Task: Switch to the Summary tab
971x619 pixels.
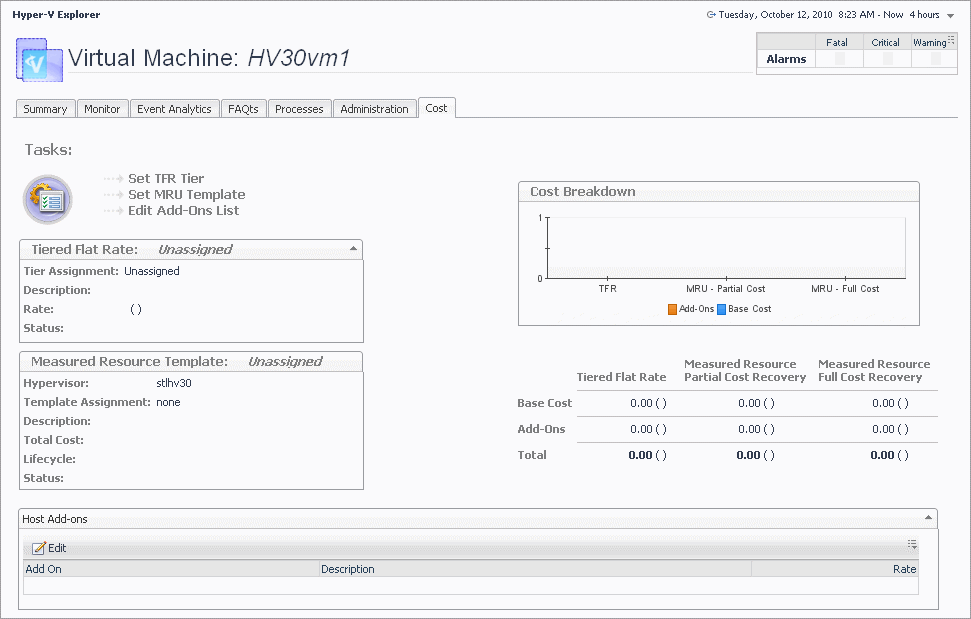Action: pyautogui.click(x=45, y=109)
